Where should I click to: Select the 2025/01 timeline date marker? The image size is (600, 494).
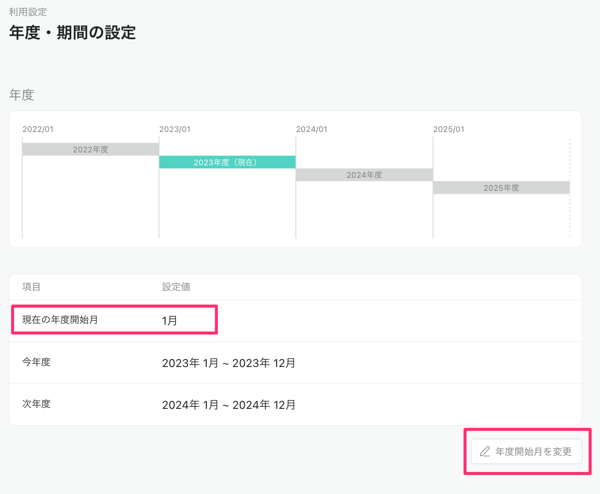click(449, 129)
